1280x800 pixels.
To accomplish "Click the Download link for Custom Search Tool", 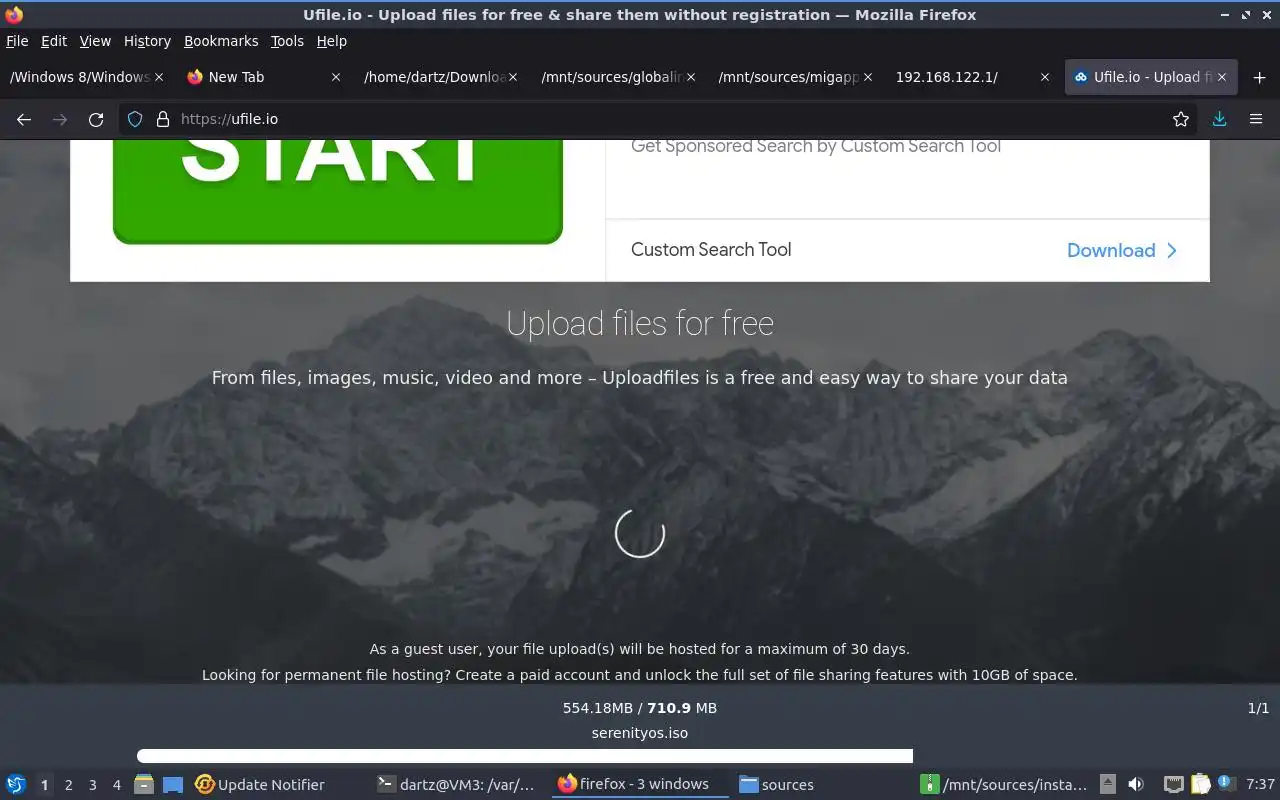I will [x=1111, y=250].
